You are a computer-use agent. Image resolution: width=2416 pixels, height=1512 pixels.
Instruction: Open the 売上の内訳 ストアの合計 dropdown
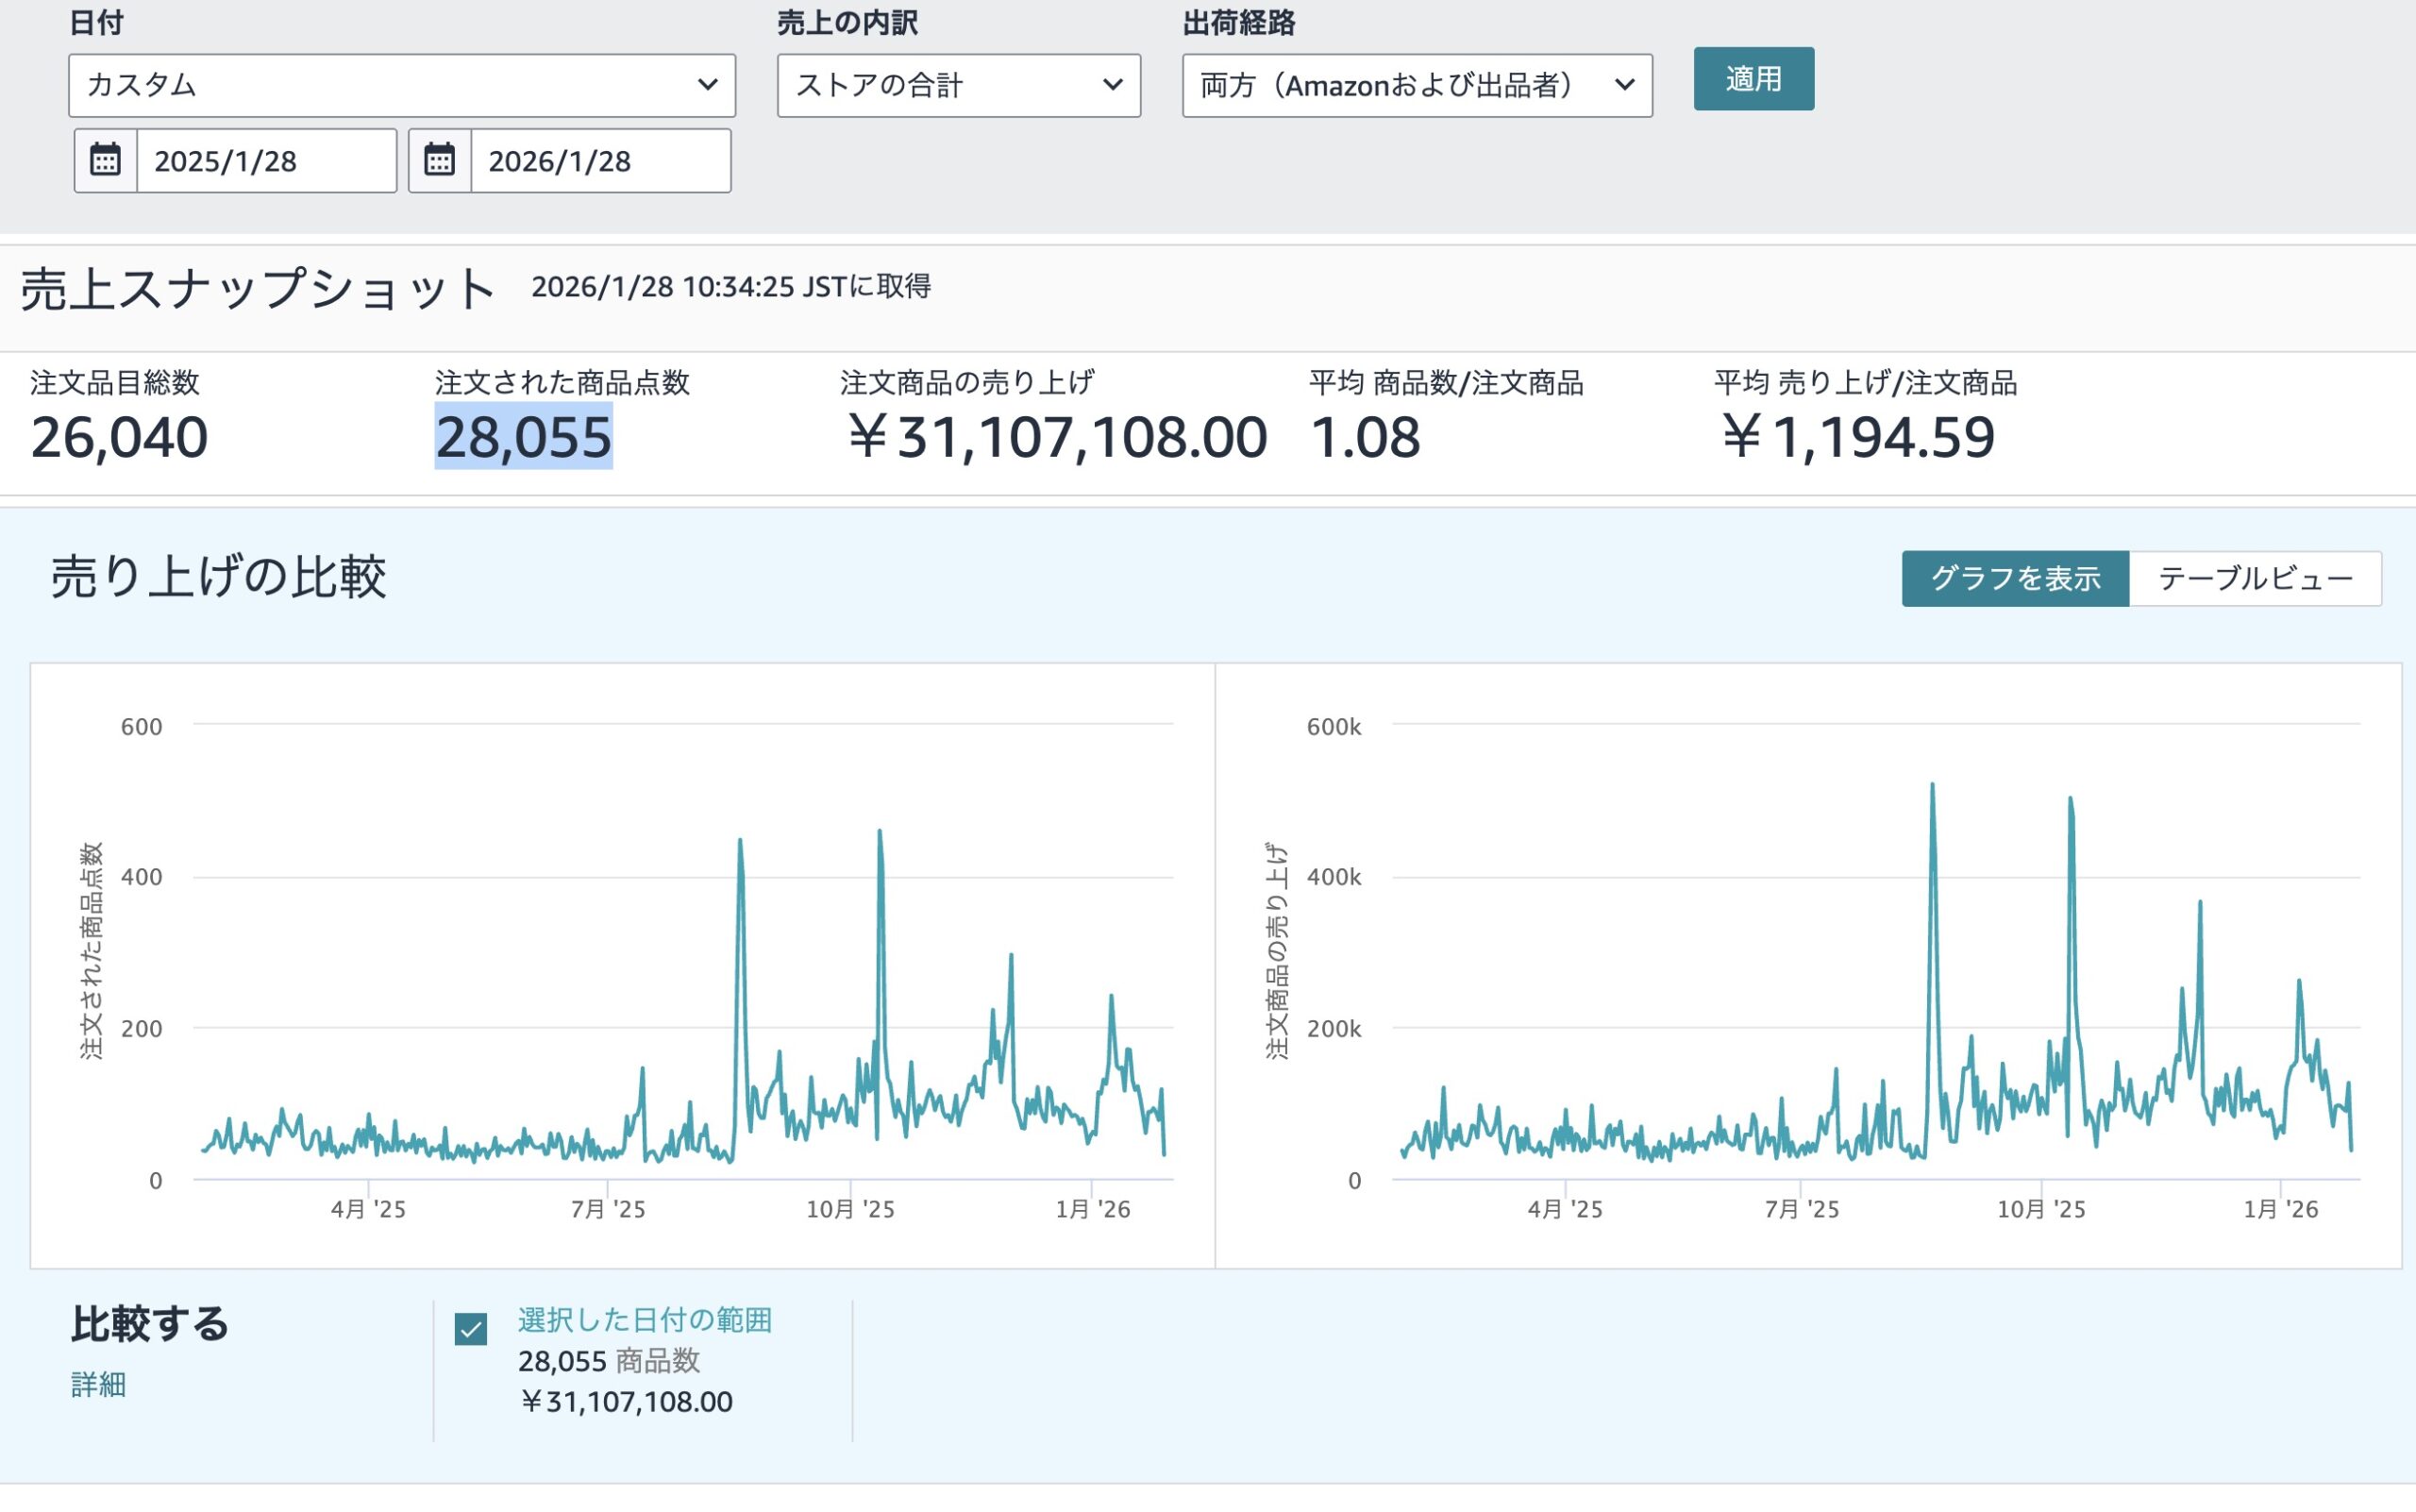957,85
